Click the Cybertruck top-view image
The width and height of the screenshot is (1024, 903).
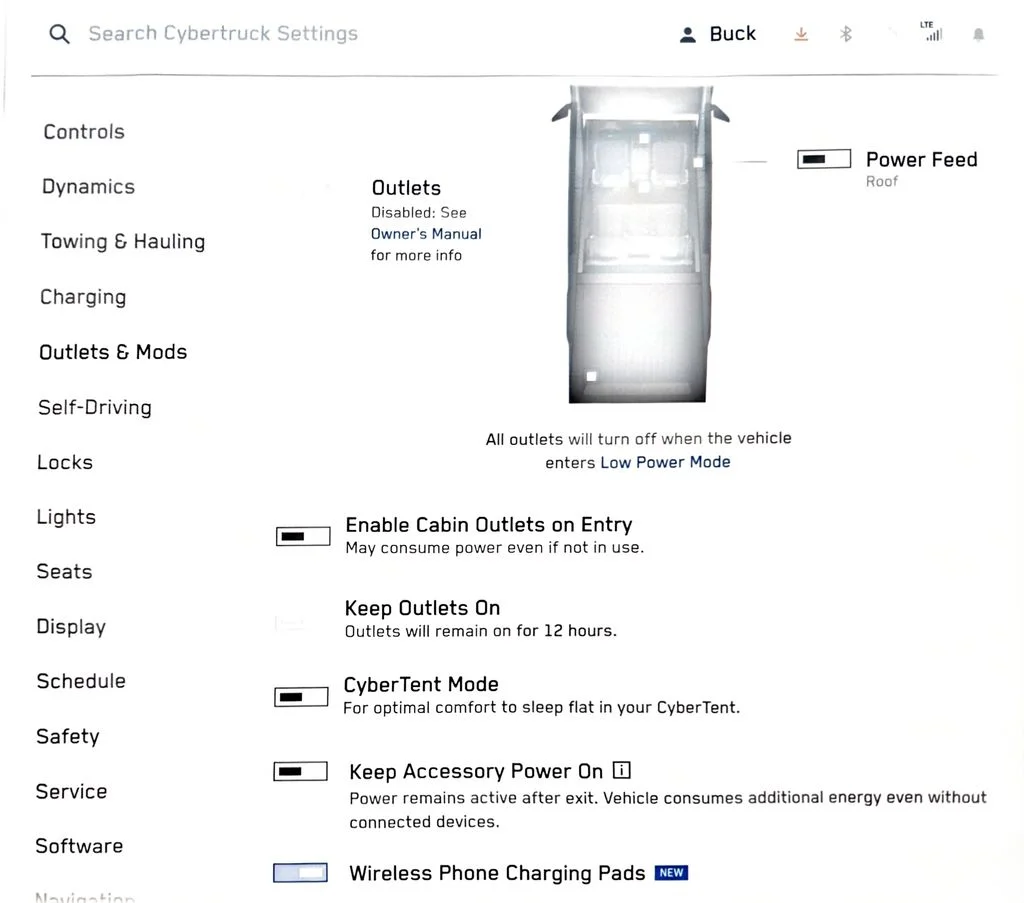pyautogui.click(x=639, y=244)
